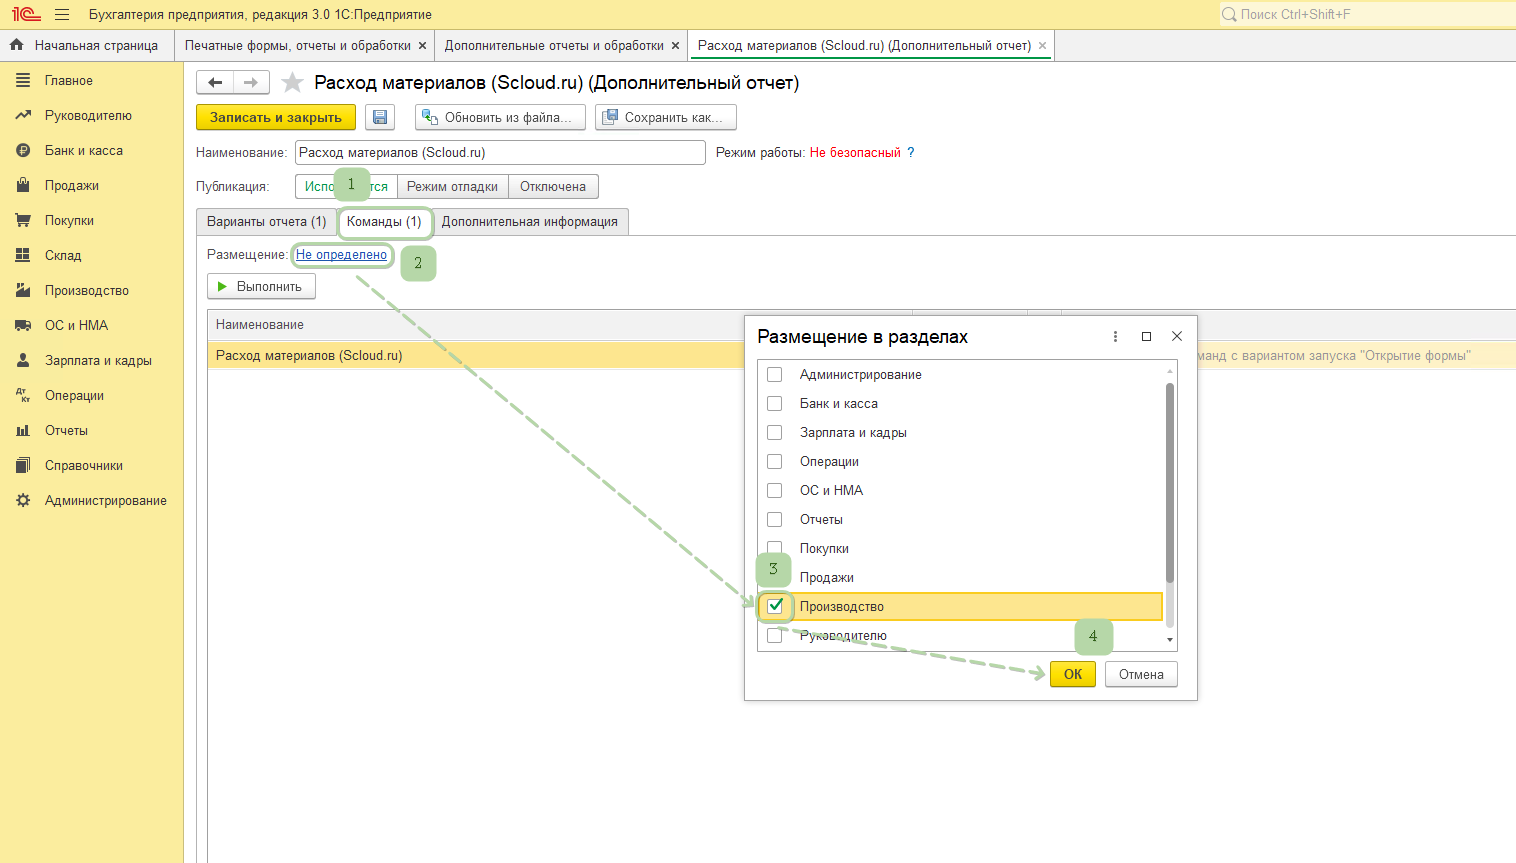Check the Администрирование checkbox

click(774, 374)
